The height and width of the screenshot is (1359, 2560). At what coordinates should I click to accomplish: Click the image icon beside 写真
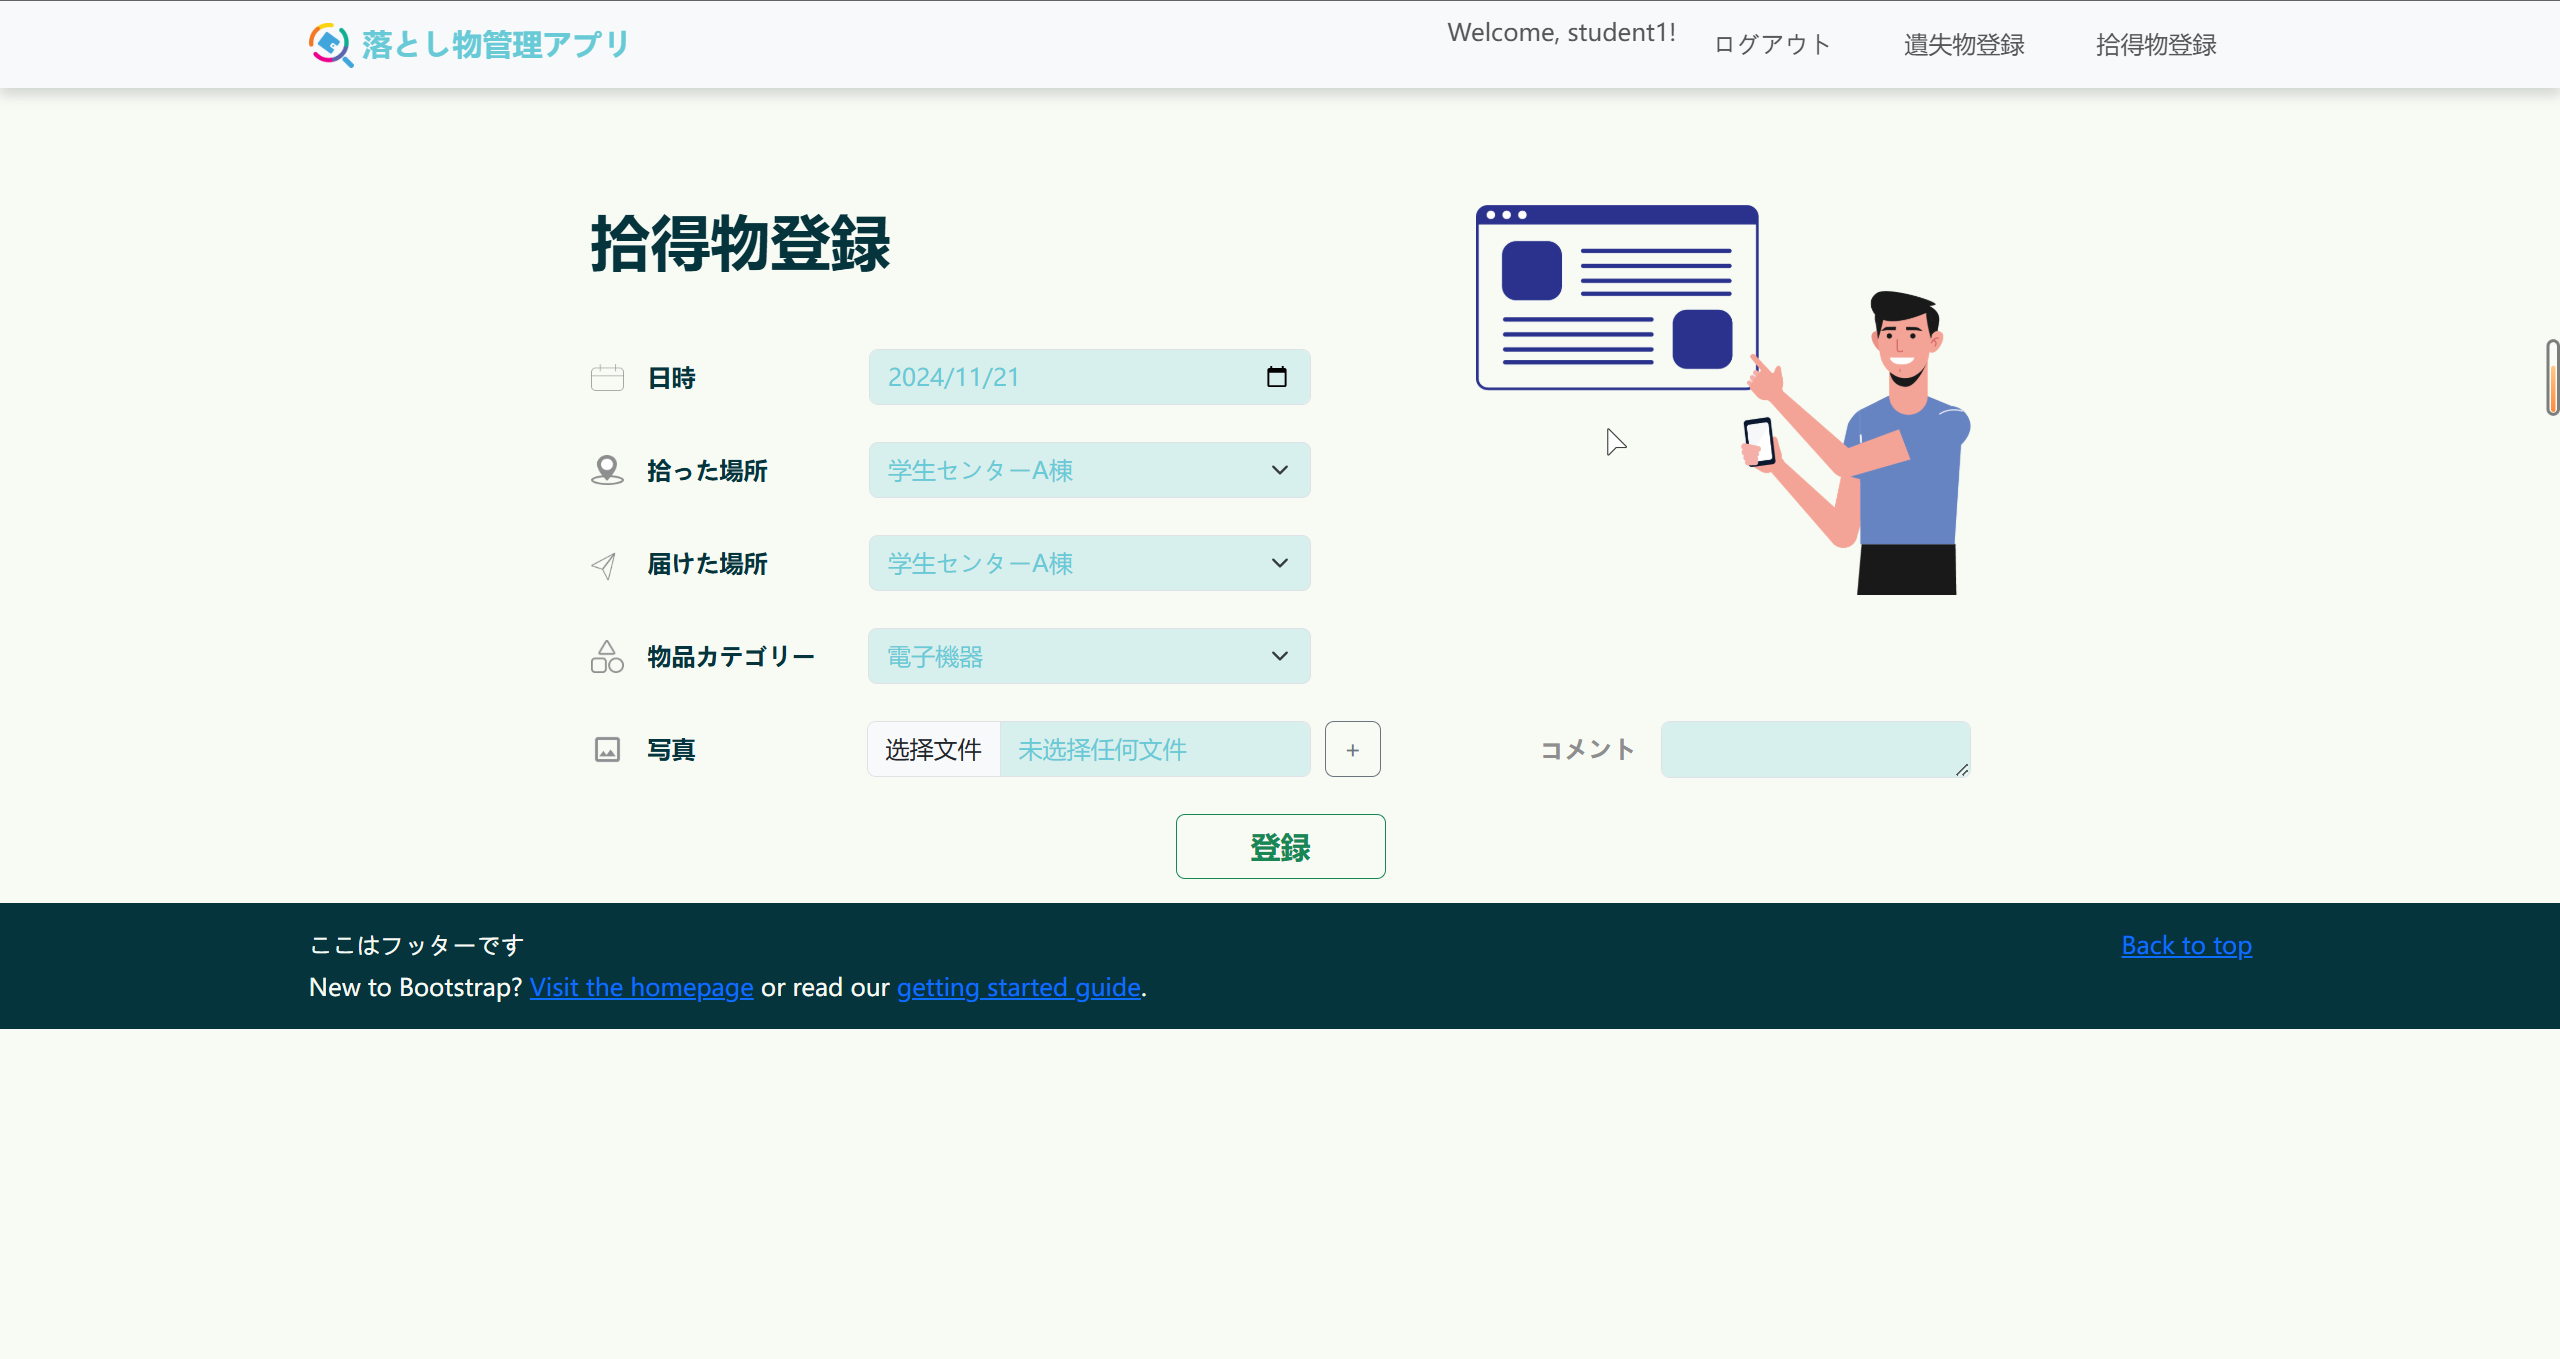[607, 750]
